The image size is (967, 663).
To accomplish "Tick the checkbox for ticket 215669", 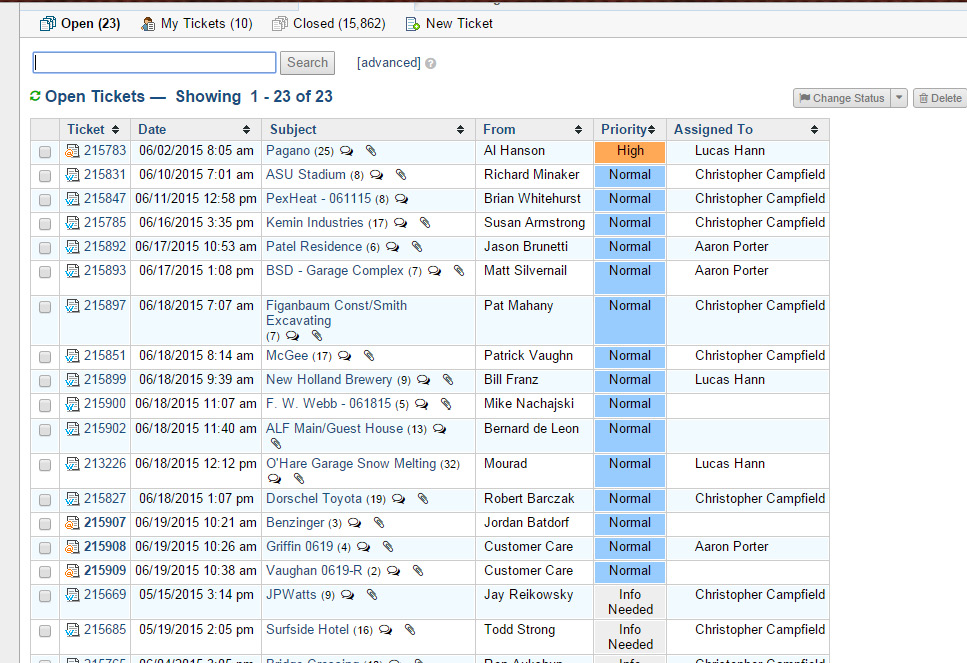I will click(x=45, y=596).
